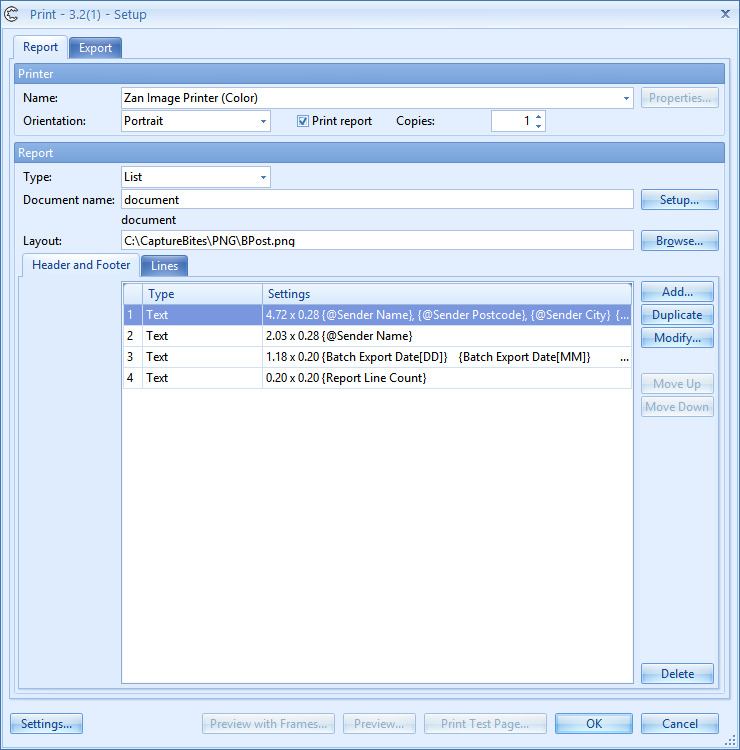Duplicate the selected text row
Image resolution: width=740 pixels, height=750 pixels.
point(677,315)
